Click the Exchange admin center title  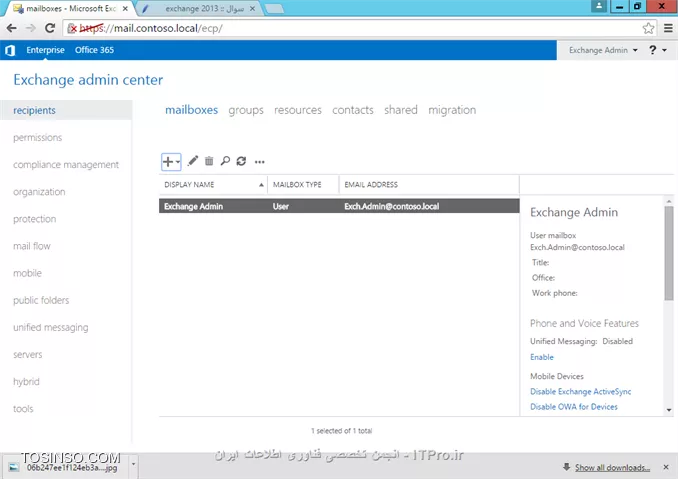click(88, 80)
